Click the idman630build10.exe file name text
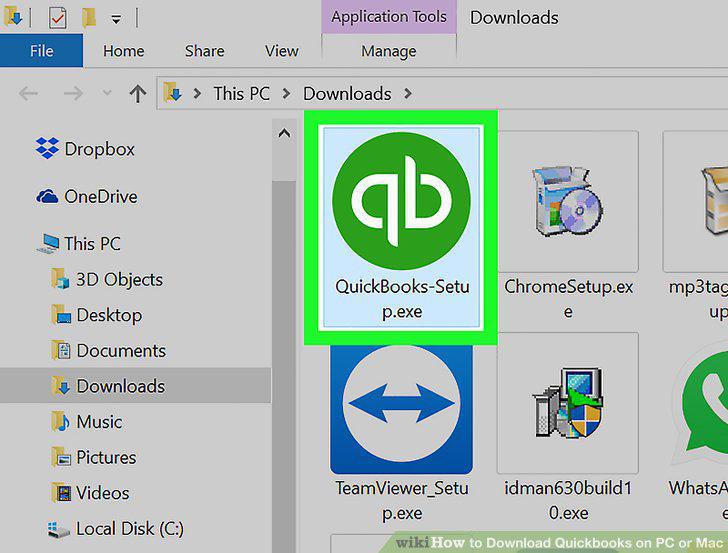Image resolution: width=728 pixels, height=553 pixels. 568,501
